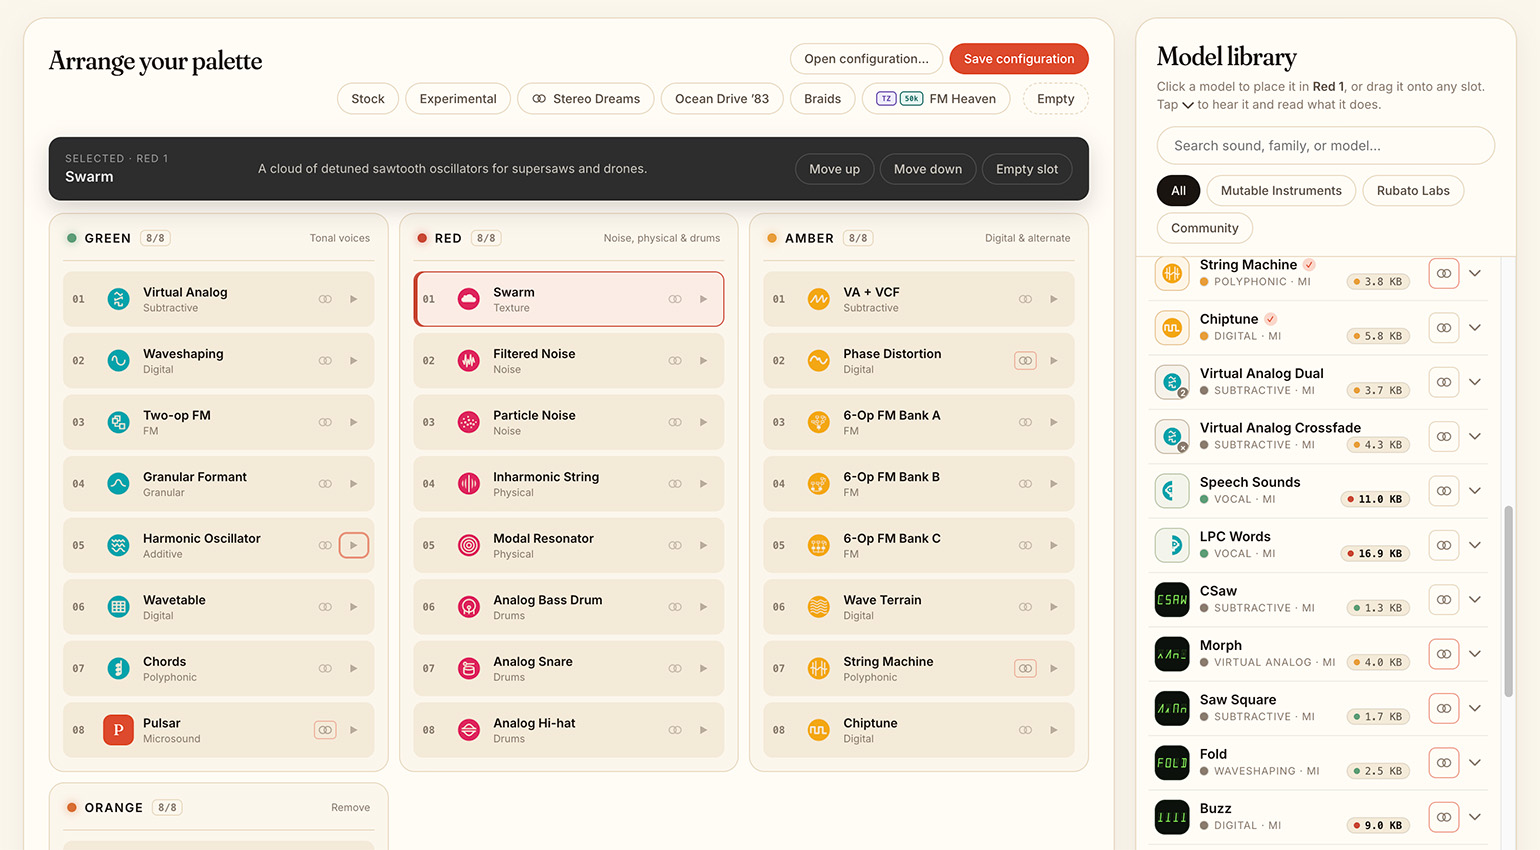Click the Chords model icon
This screenshot has width=1540, height=850.
[x=118, y=669]
